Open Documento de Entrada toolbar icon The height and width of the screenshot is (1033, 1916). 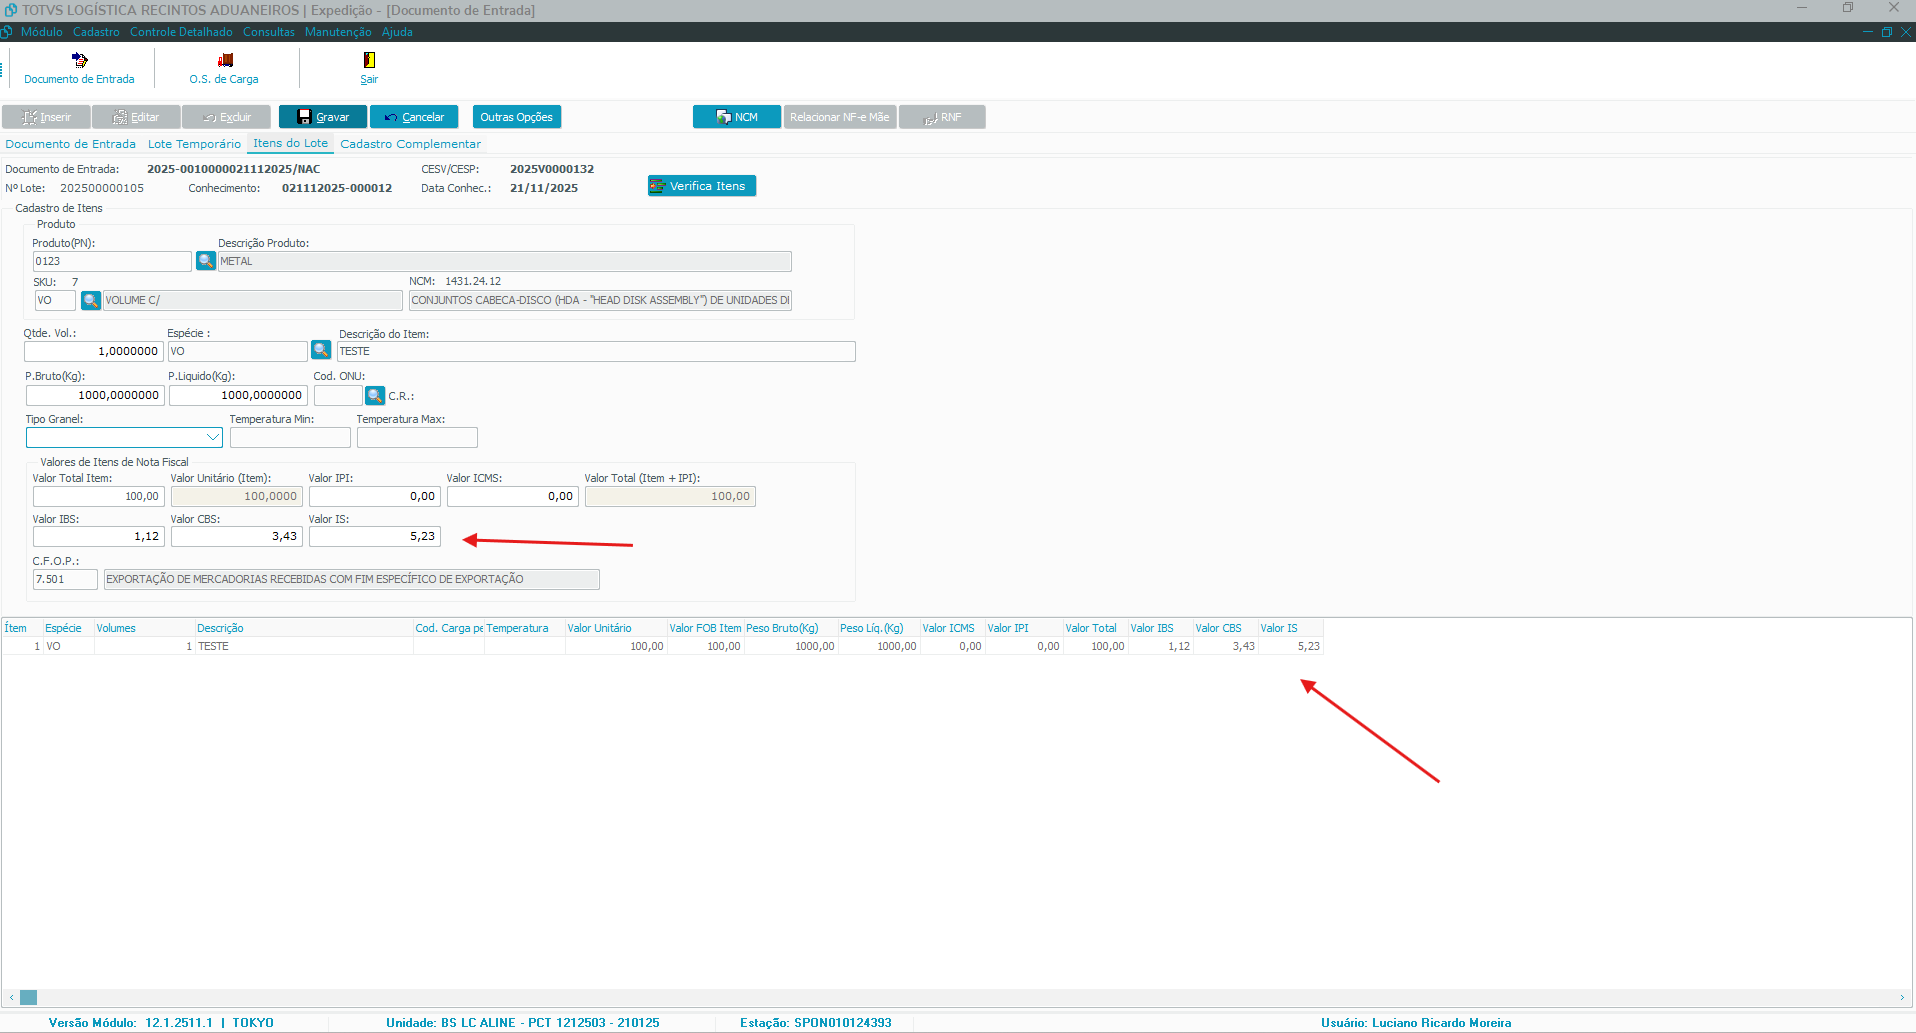79,68
